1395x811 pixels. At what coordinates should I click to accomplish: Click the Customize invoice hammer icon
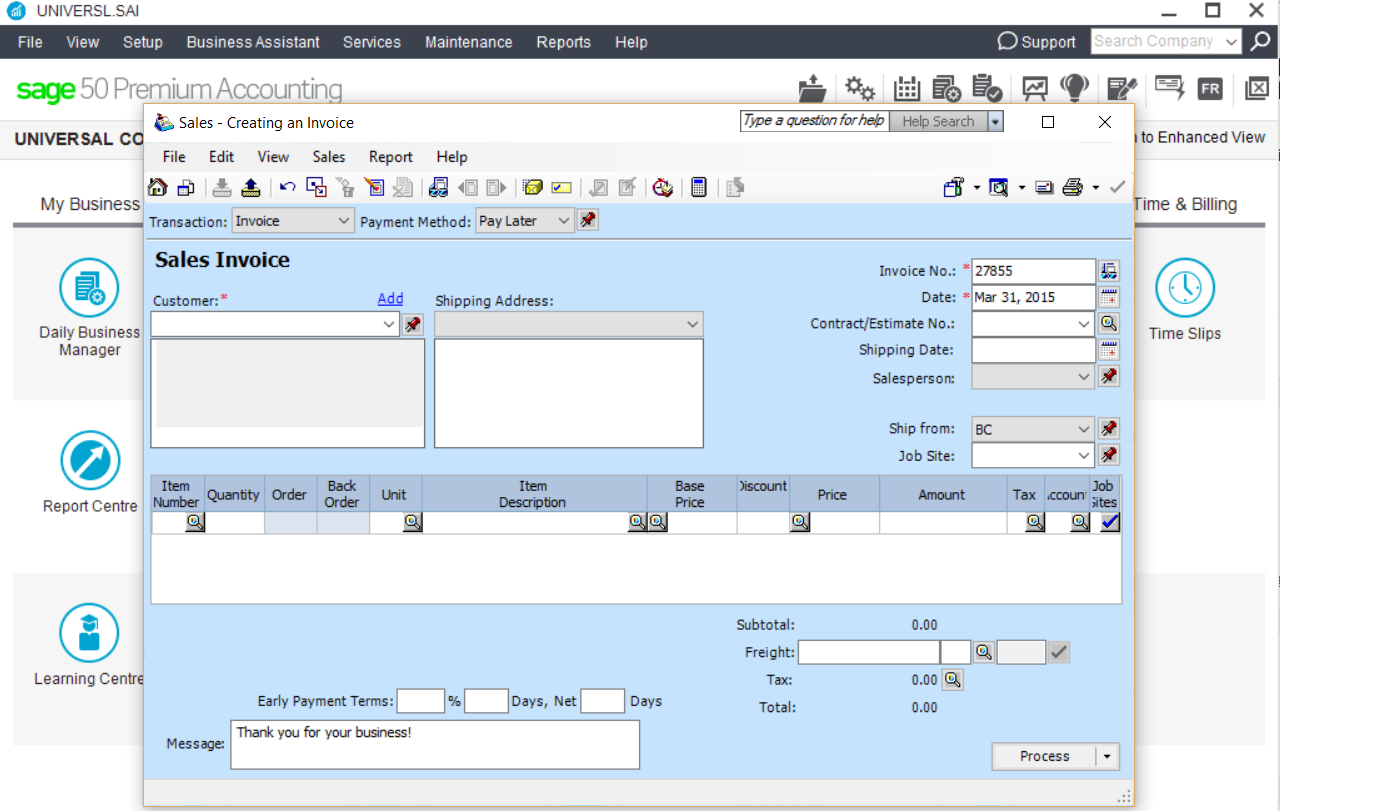click(x=953, y=187)
